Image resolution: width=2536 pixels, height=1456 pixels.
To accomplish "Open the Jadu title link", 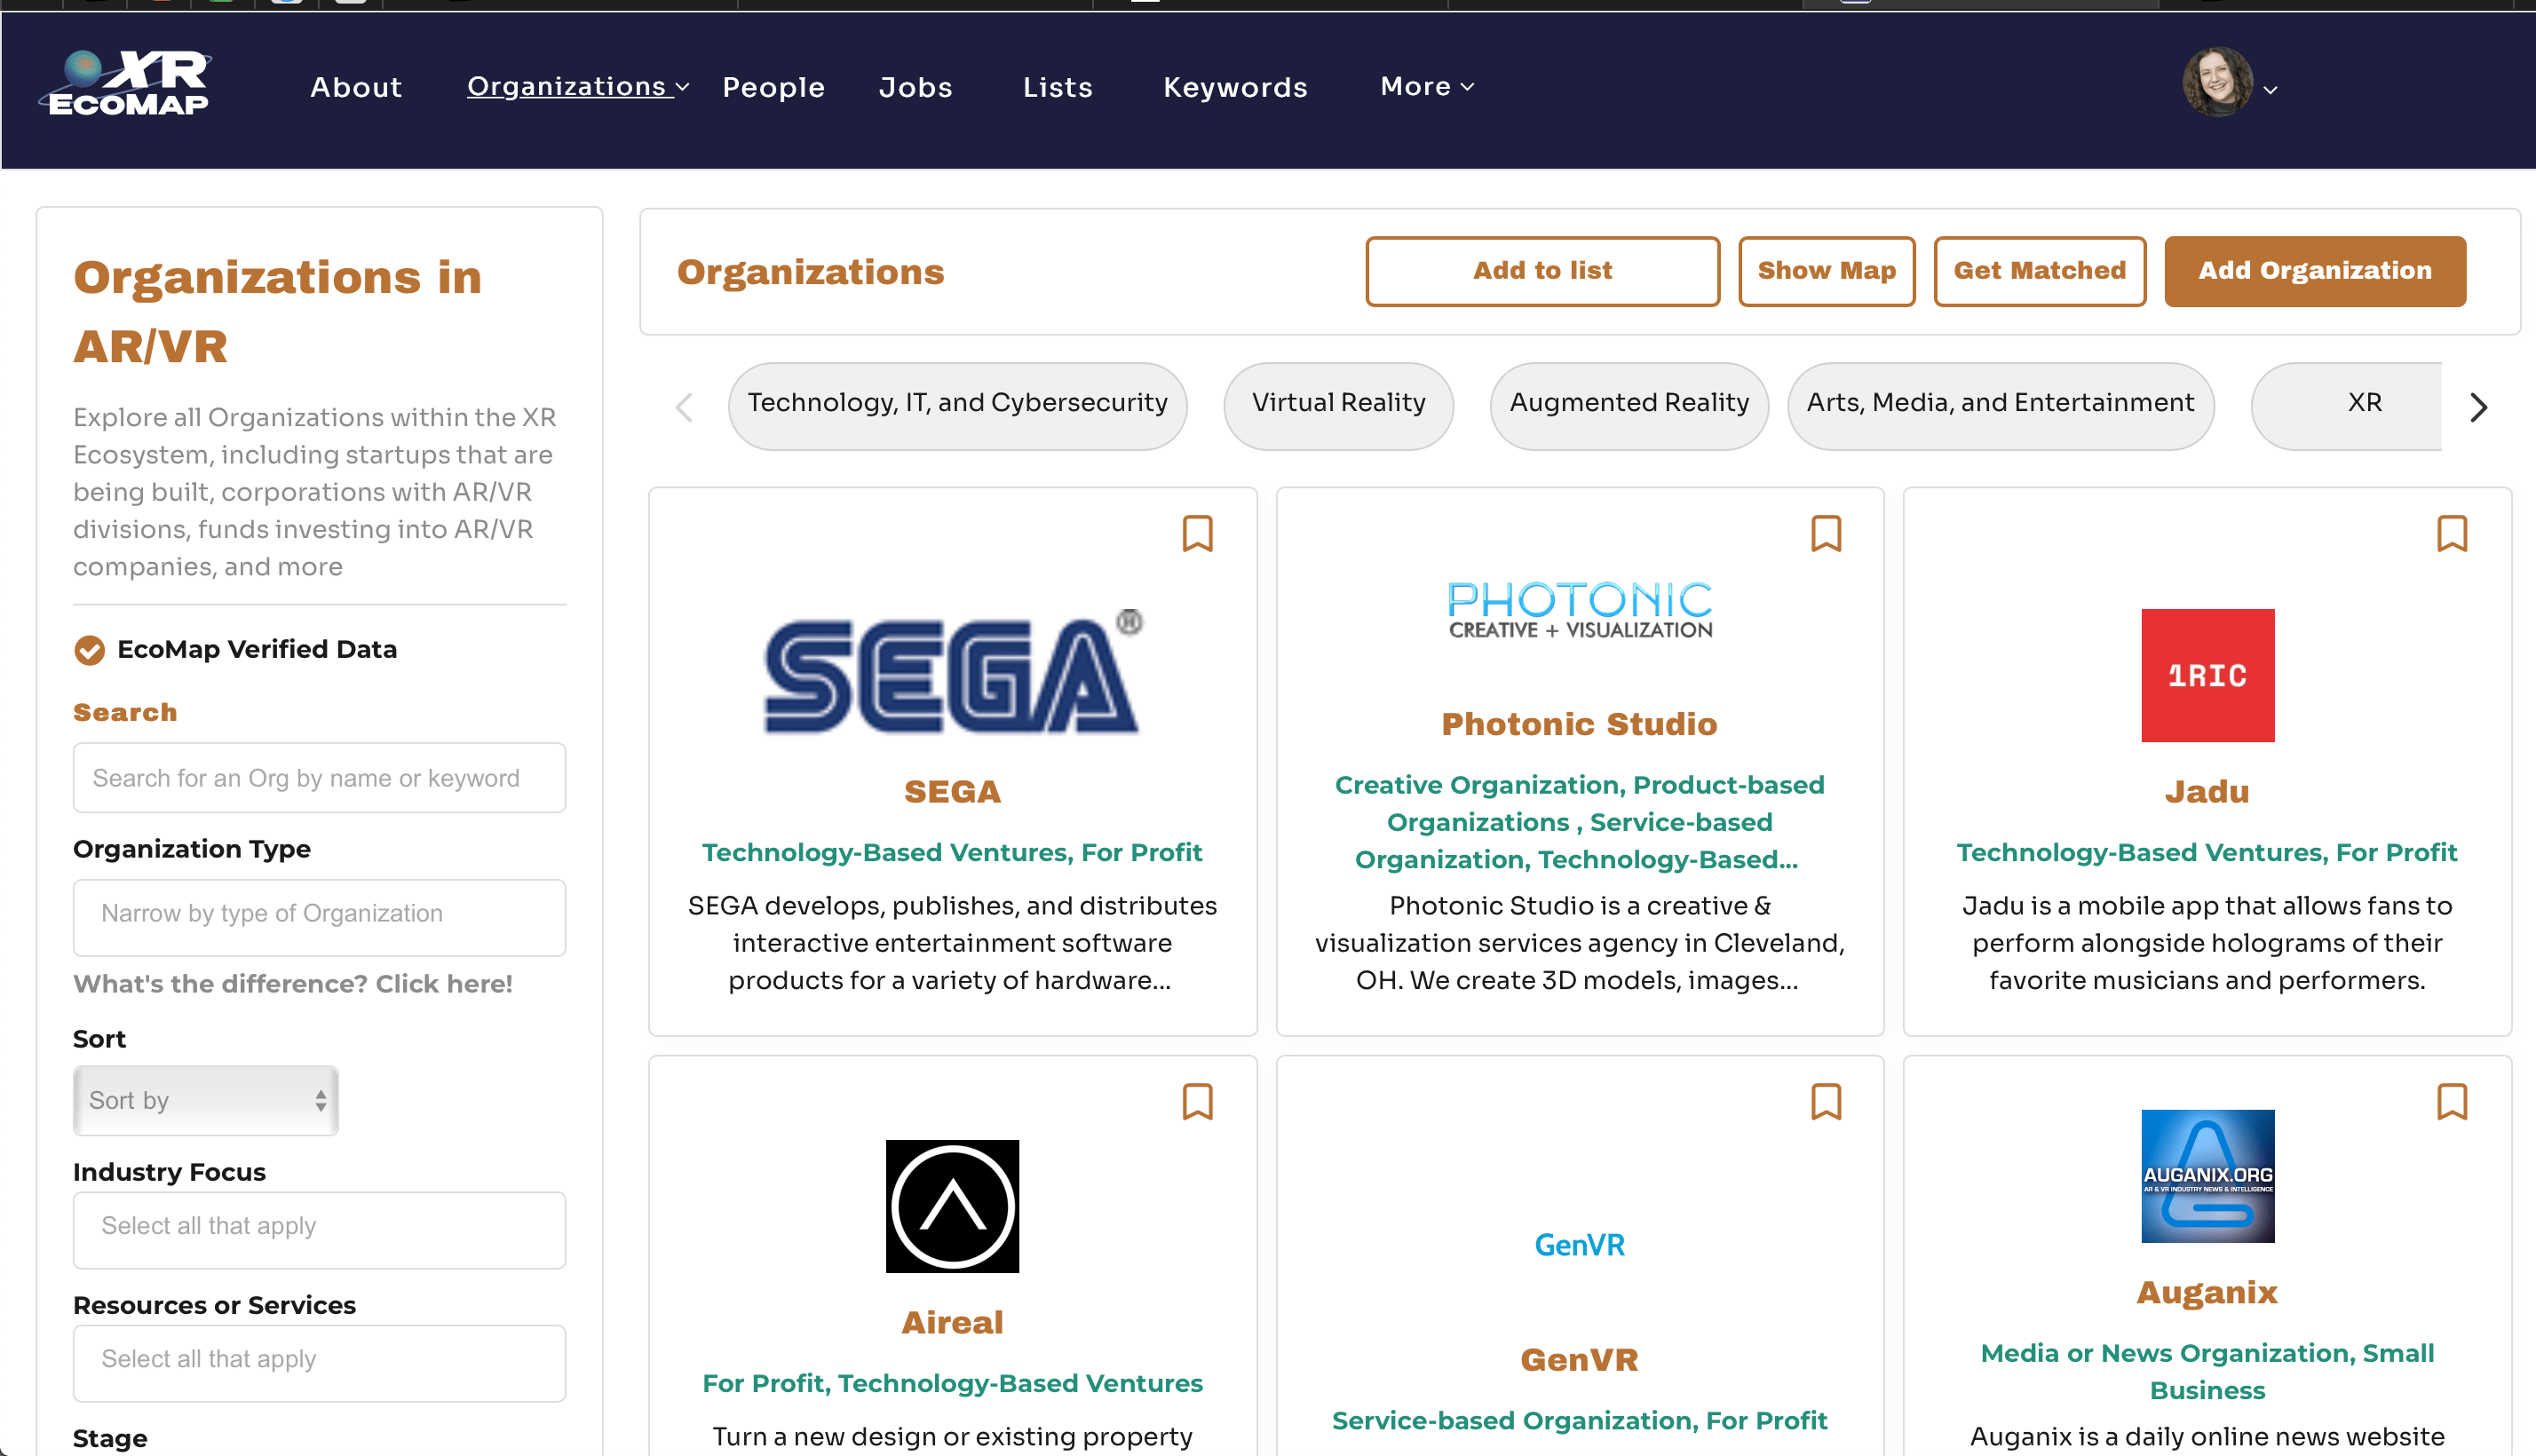I will click(x=2207, y=791).
